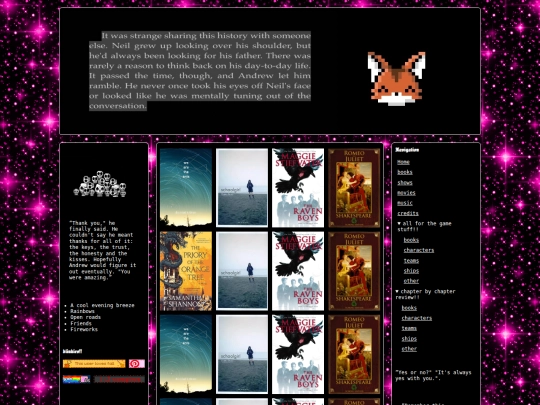Viewport: 540px width, 405px height.
Task: Click the 'Rainbows' list item
Action: 82,311
